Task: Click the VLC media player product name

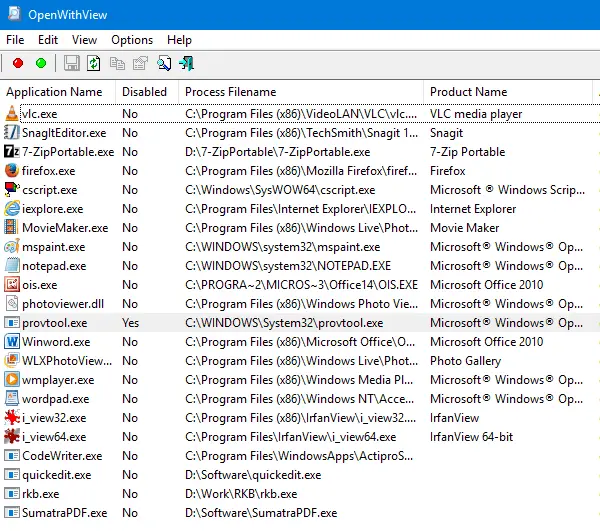Action: 476,114
